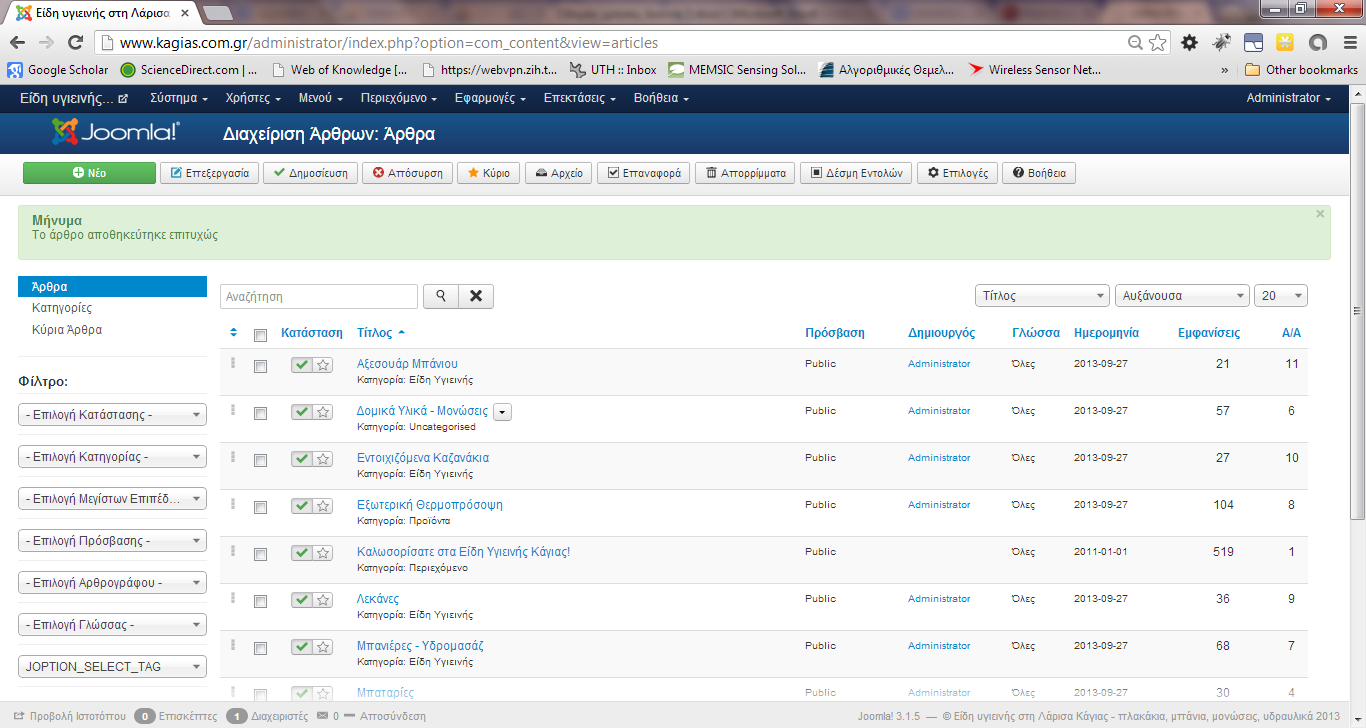
Task: Toggle published checkmark for Καλωσορίσατε article
Action: (x=302, y=553)
